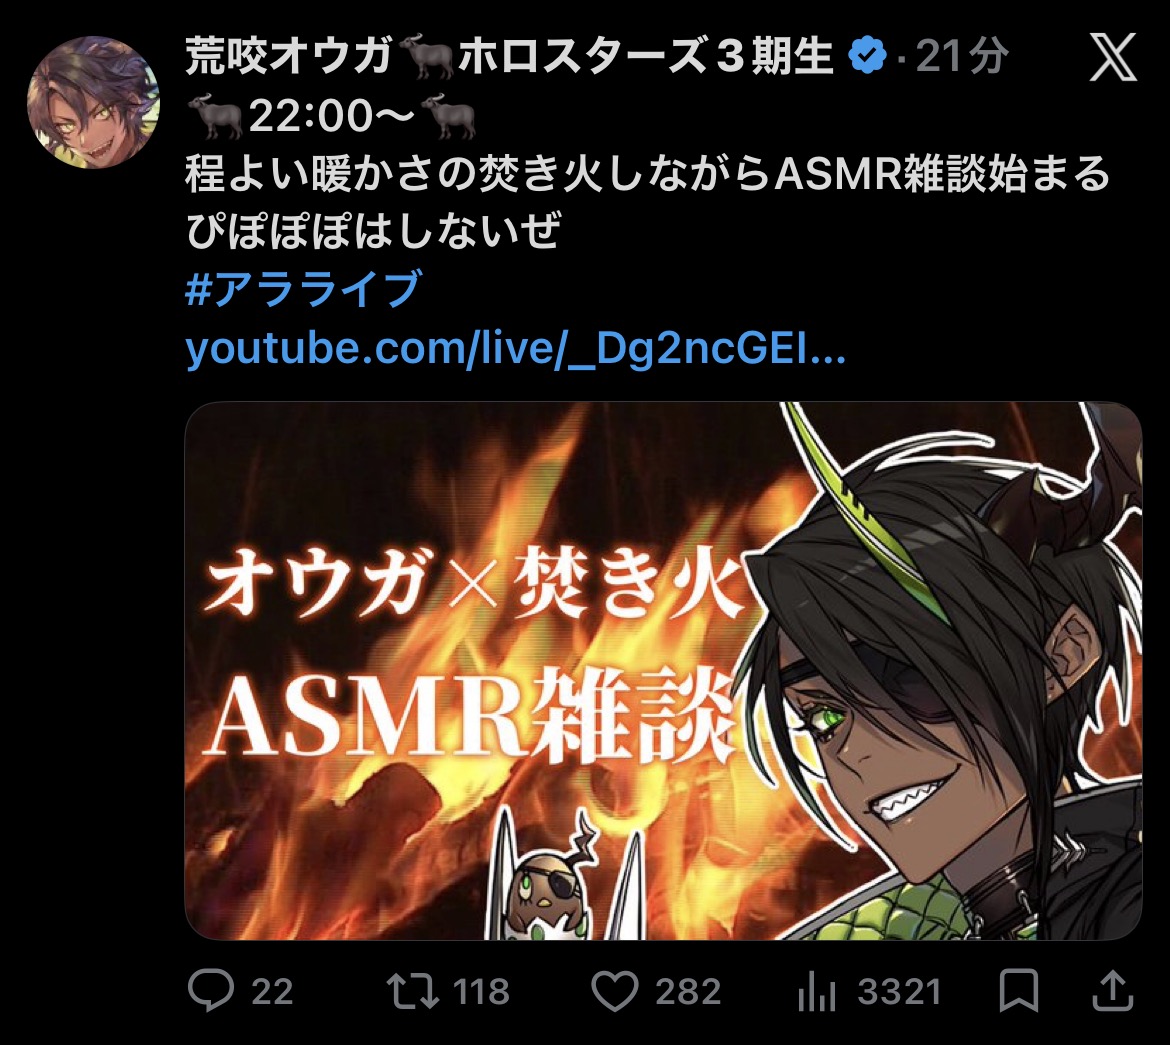Click the X logo icon
Screen dimensions: 1170x1045
1113,57
